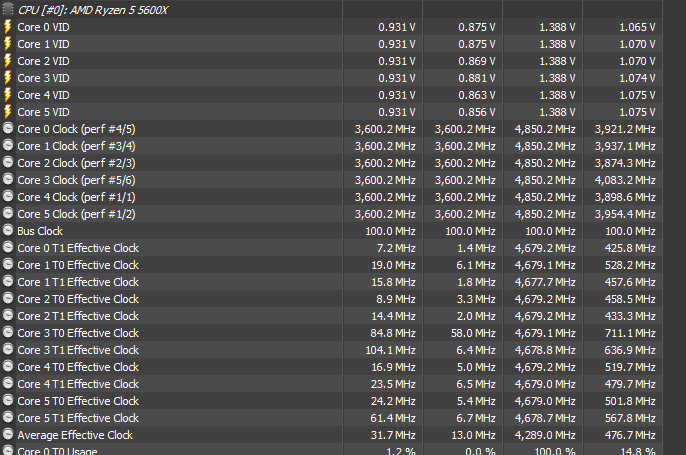Click clock icon for Core 3 Clock (perf #5/6)
The image size is (686, 455).
[8, 179]
